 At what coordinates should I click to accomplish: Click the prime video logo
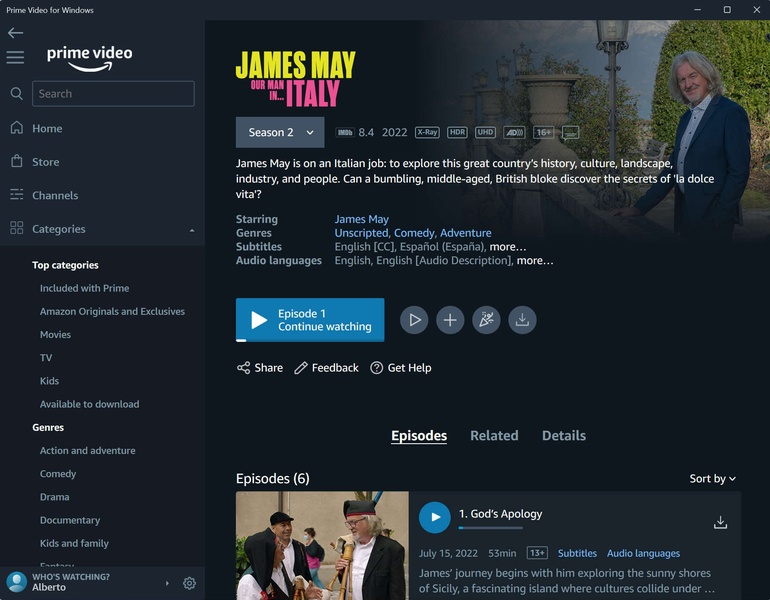click(x=89, y=58)
